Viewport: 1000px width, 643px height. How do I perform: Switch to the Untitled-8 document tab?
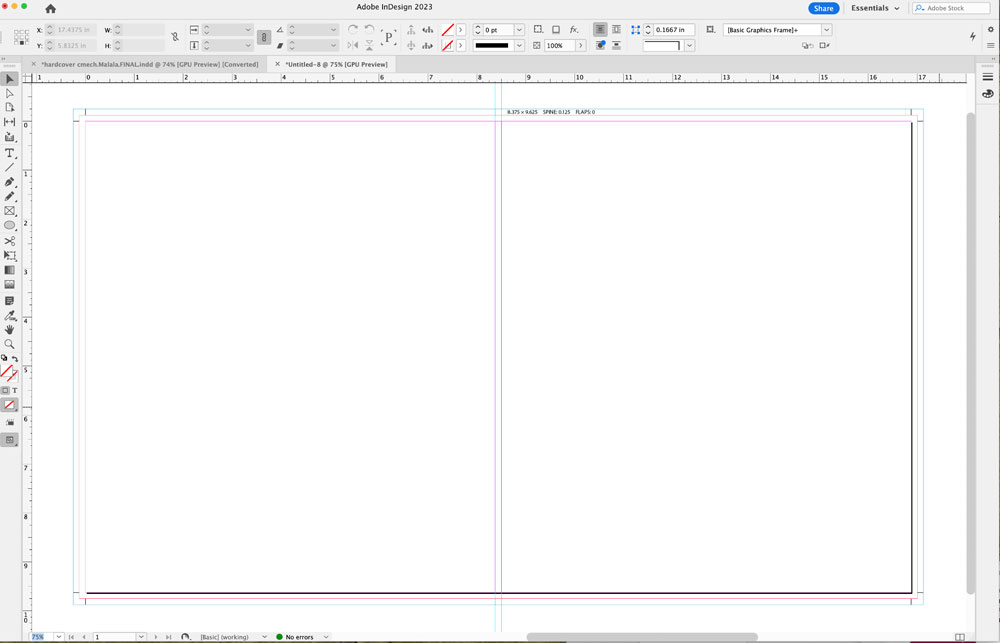336,64
